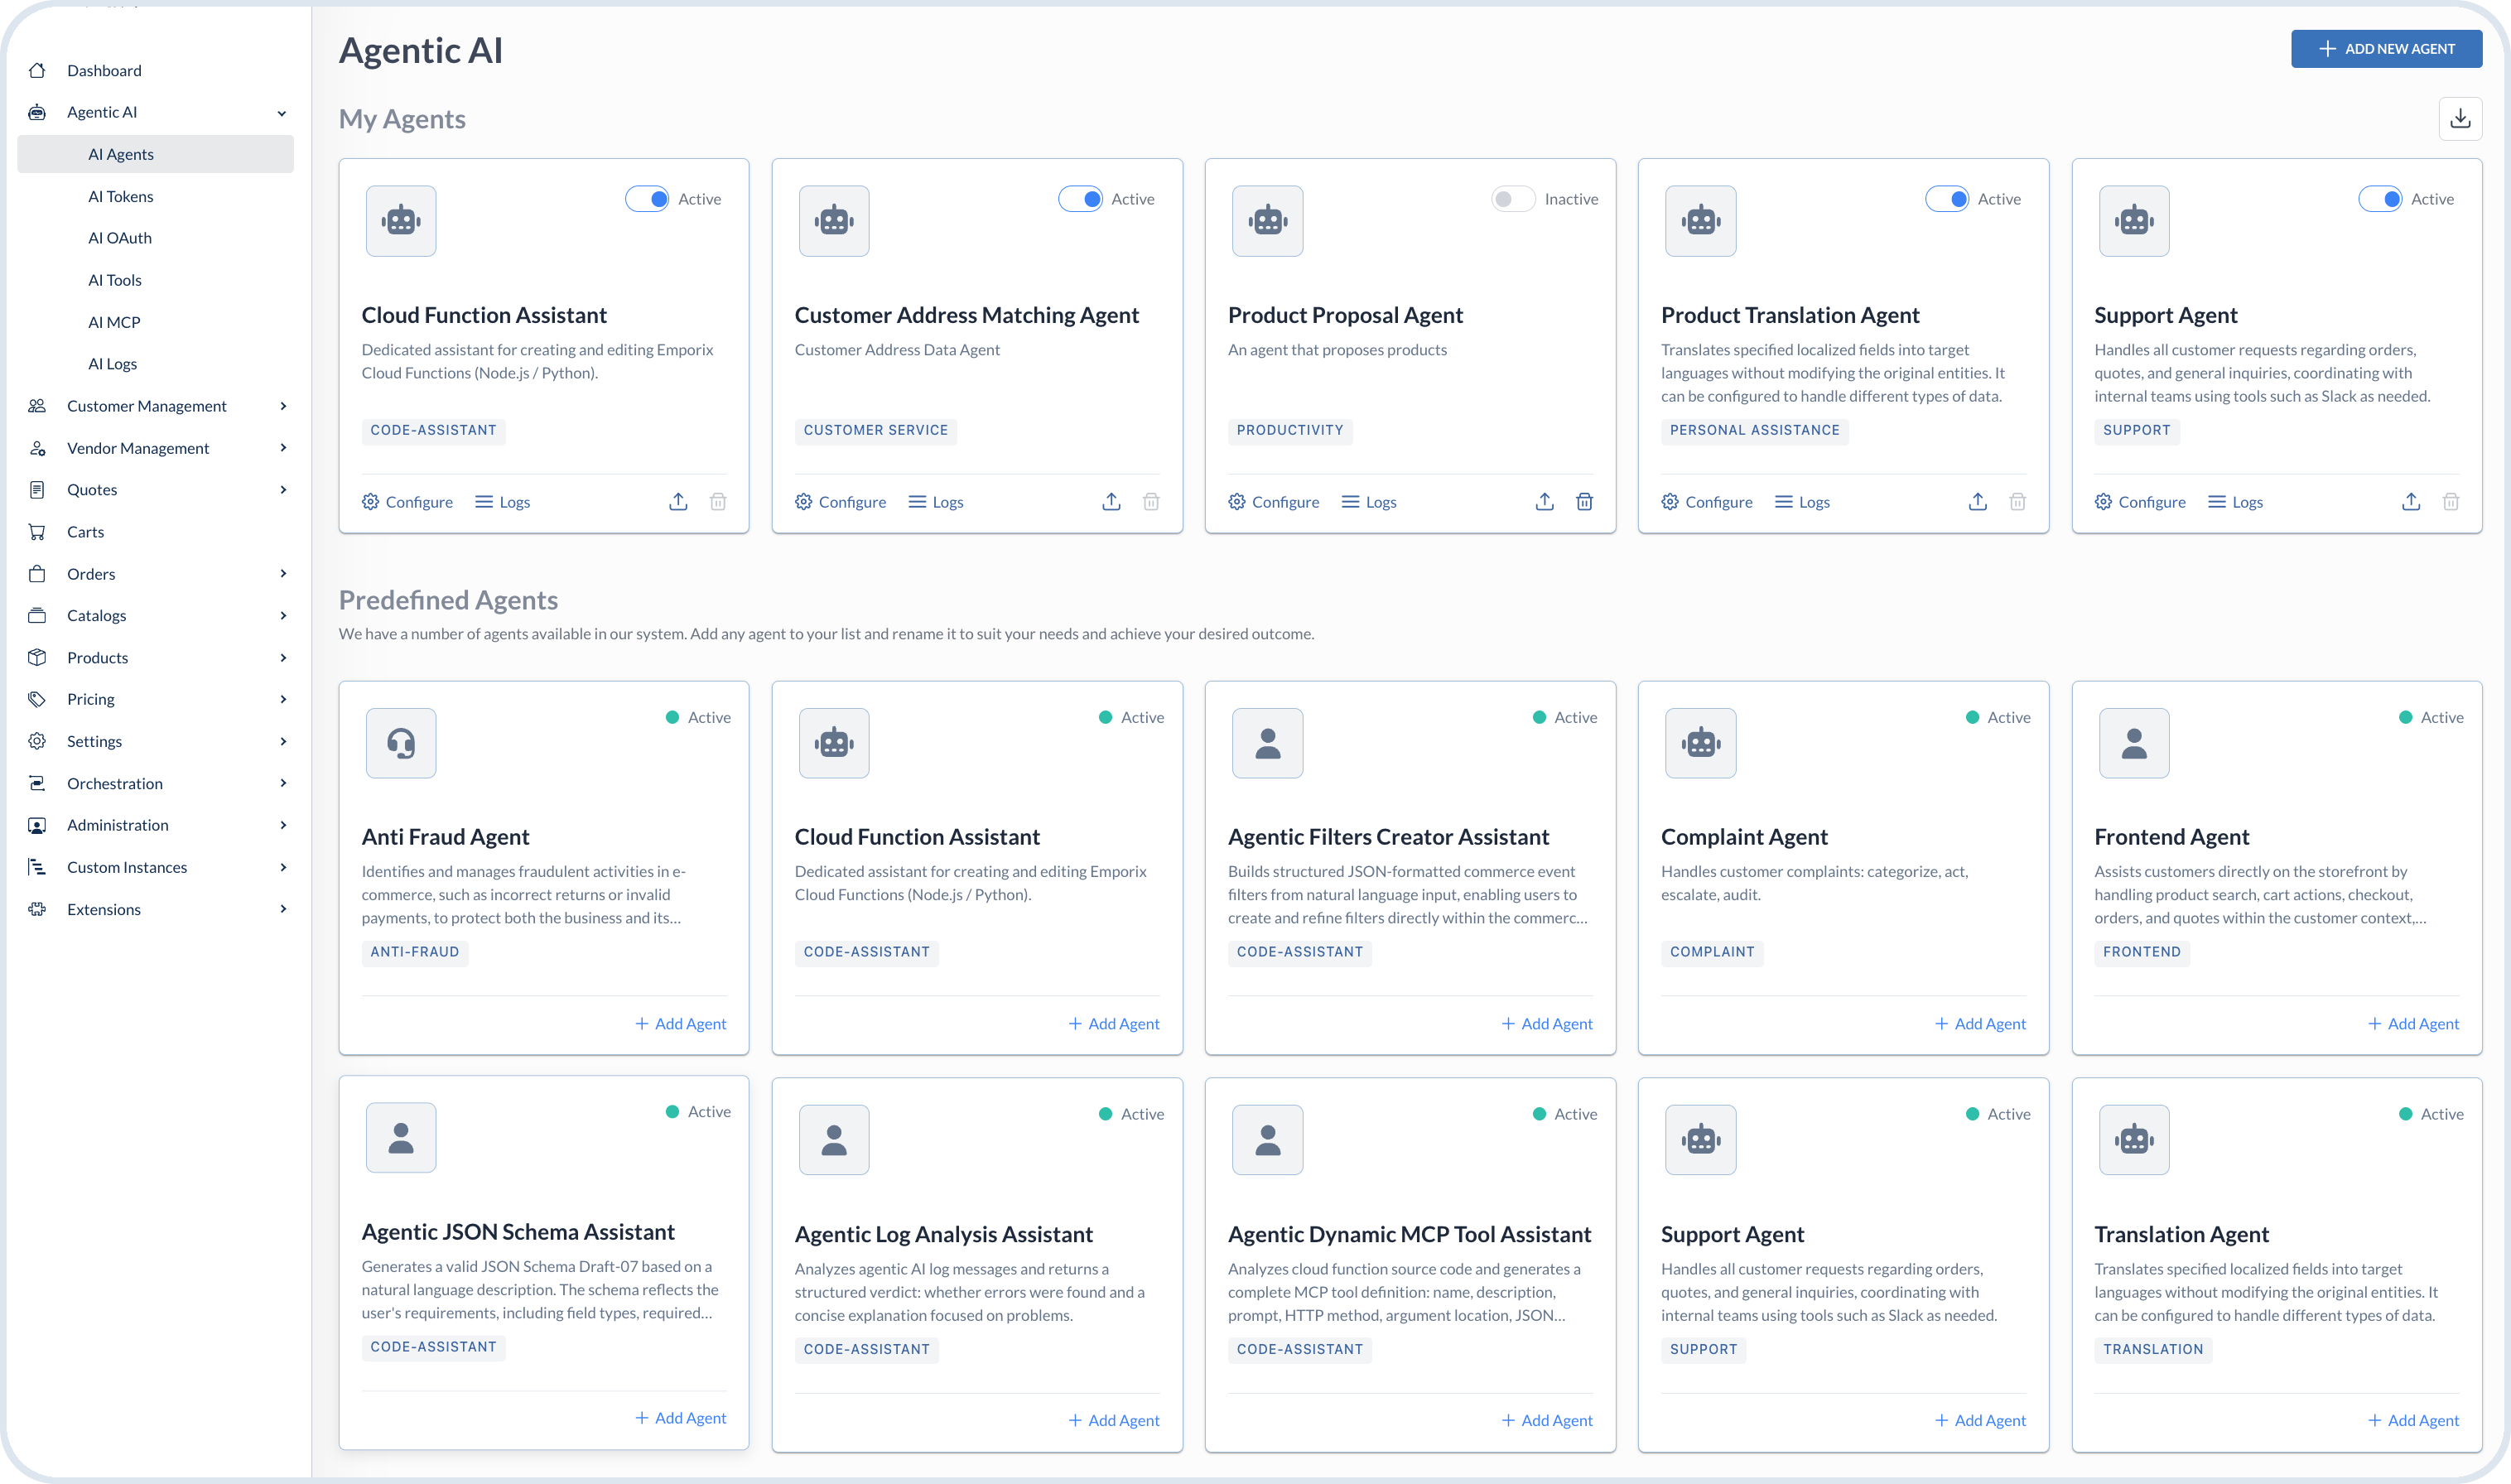Click the download icon beside My Agents
The width and height of the screenshot is (2511, 1484).
[2460, 119]
